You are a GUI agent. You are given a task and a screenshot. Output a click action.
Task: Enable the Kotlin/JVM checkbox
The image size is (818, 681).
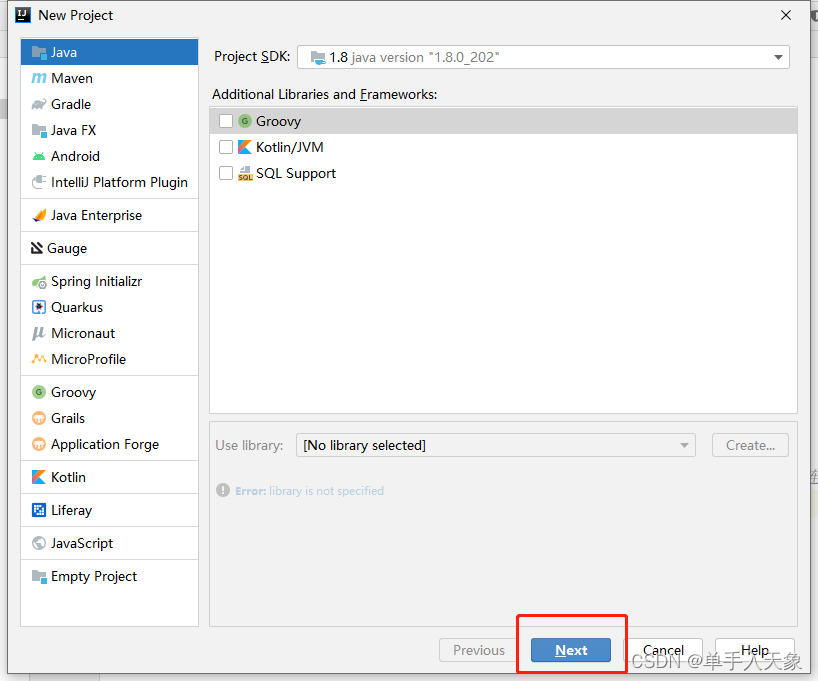tap(226, 147)
